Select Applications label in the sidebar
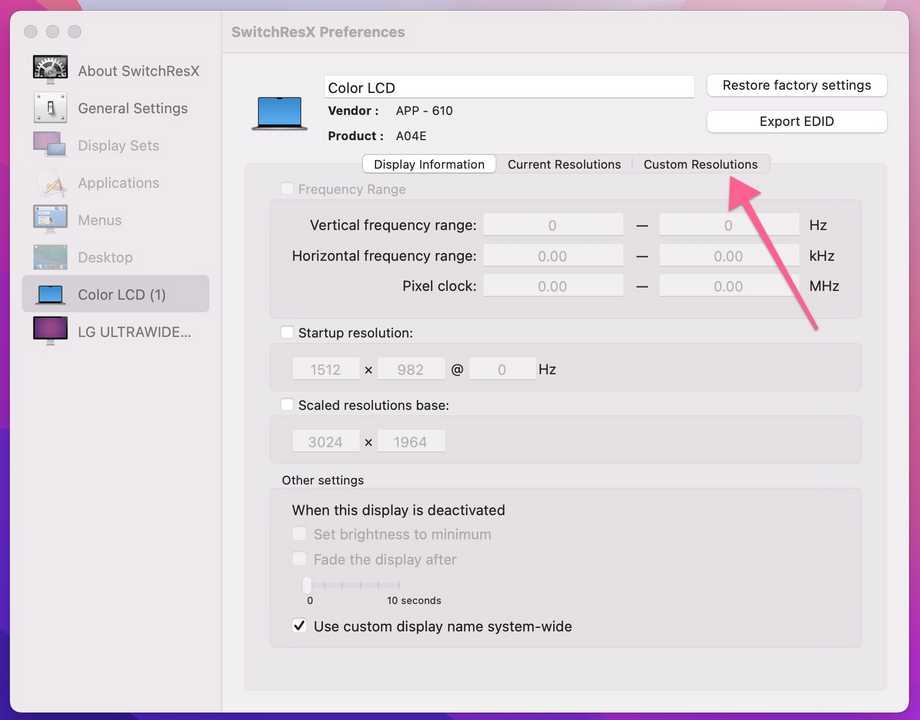The image size is (920, 720). (119, 183)
